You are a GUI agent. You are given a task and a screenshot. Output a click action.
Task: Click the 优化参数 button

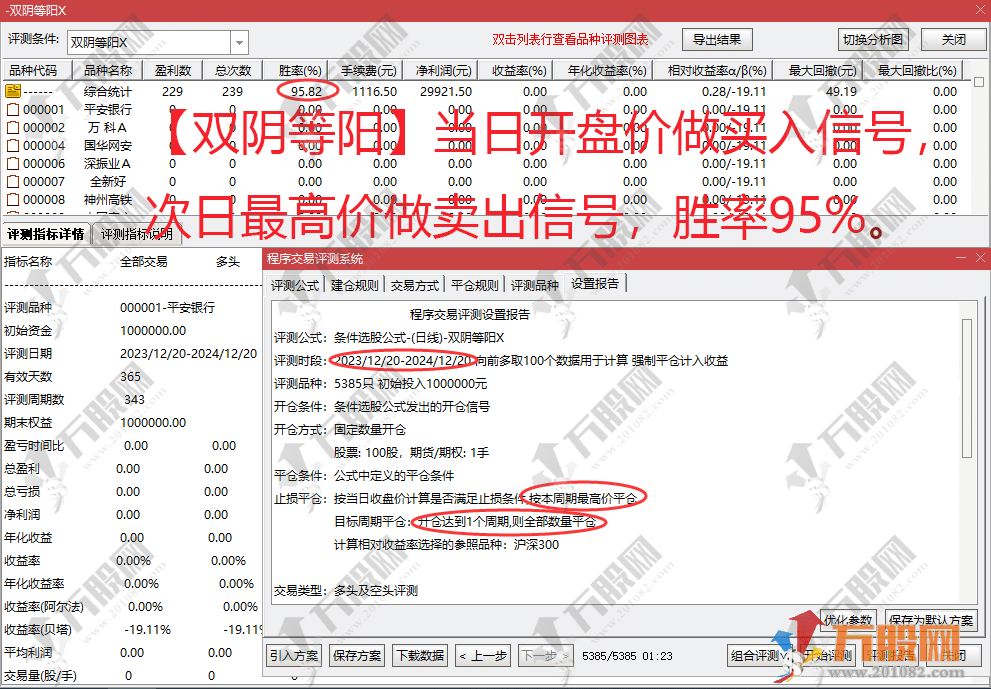(848, 619)
